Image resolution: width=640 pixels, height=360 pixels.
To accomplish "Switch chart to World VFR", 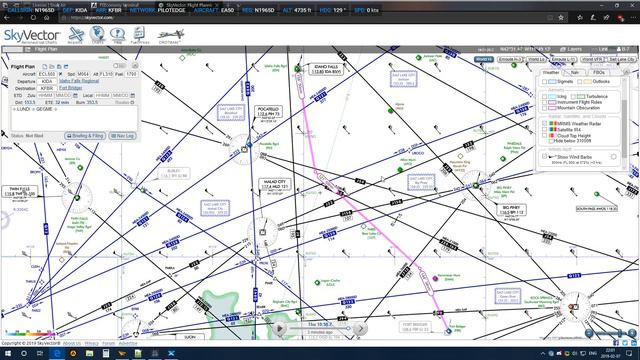I will pyautogui.click(x=592, y=60).
